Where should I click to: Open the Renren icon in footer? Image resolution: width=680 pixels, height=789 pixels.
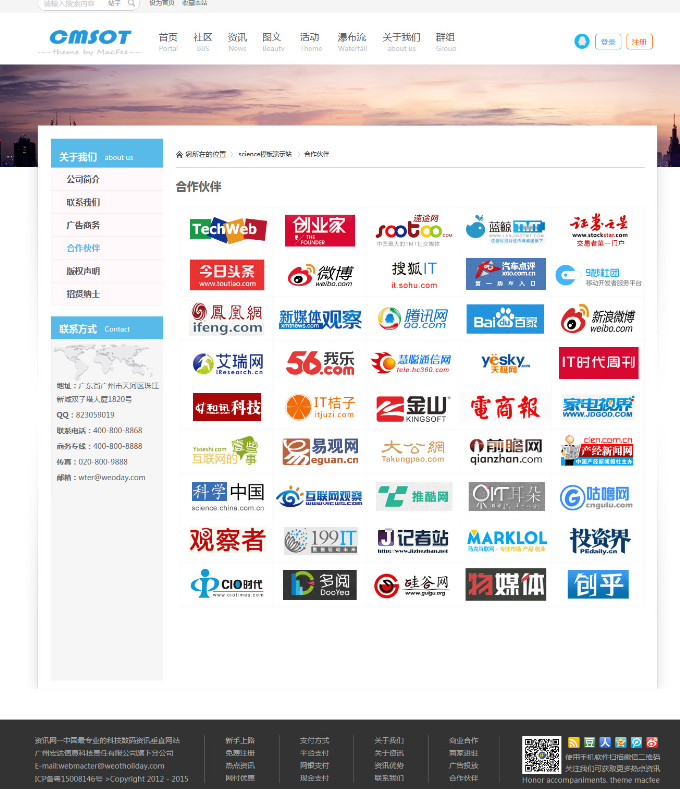[605, 742]
